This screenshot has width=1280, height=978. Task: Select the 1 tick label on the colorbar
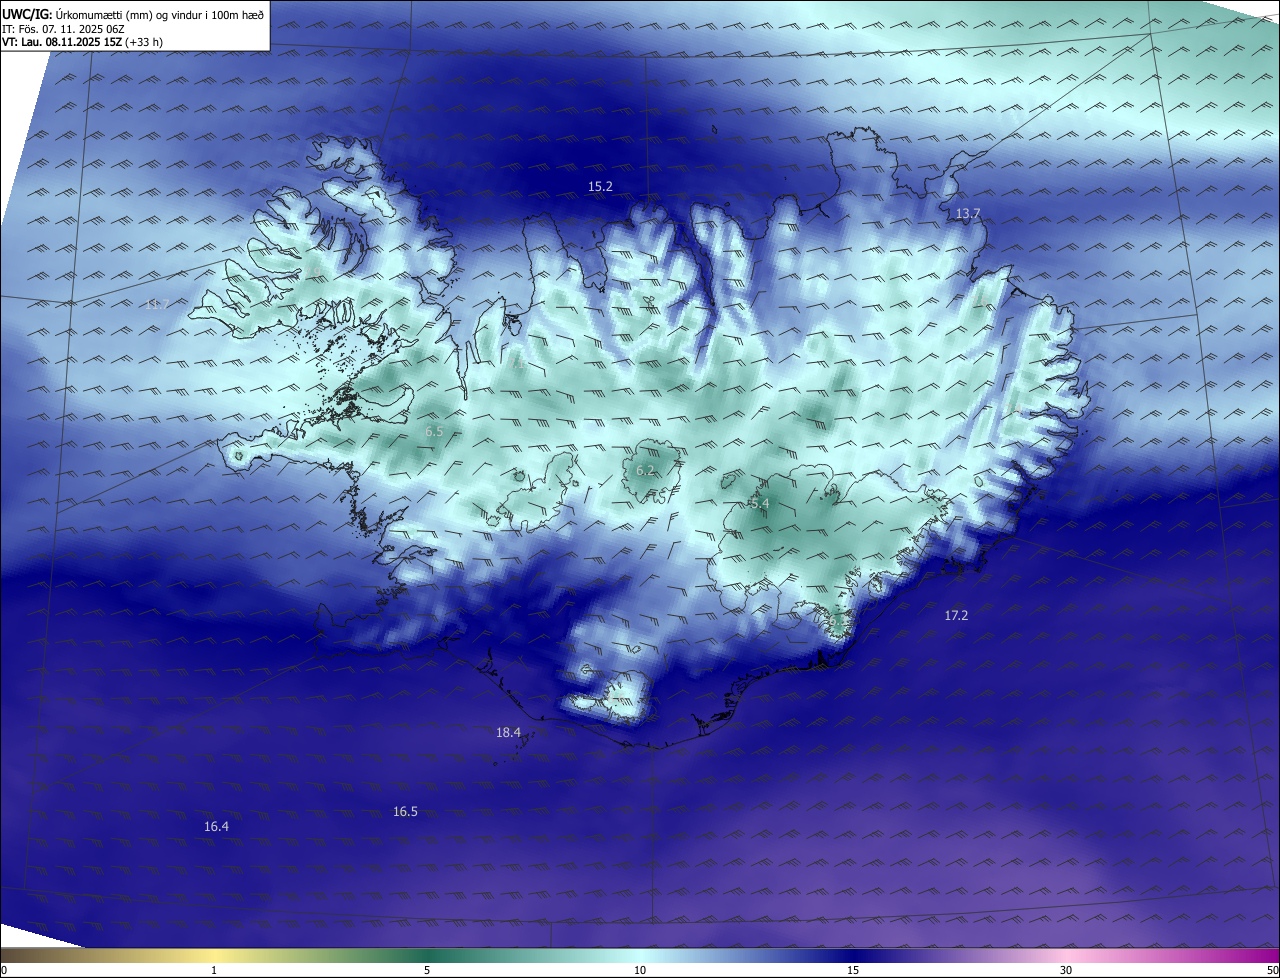click(214, 971)
